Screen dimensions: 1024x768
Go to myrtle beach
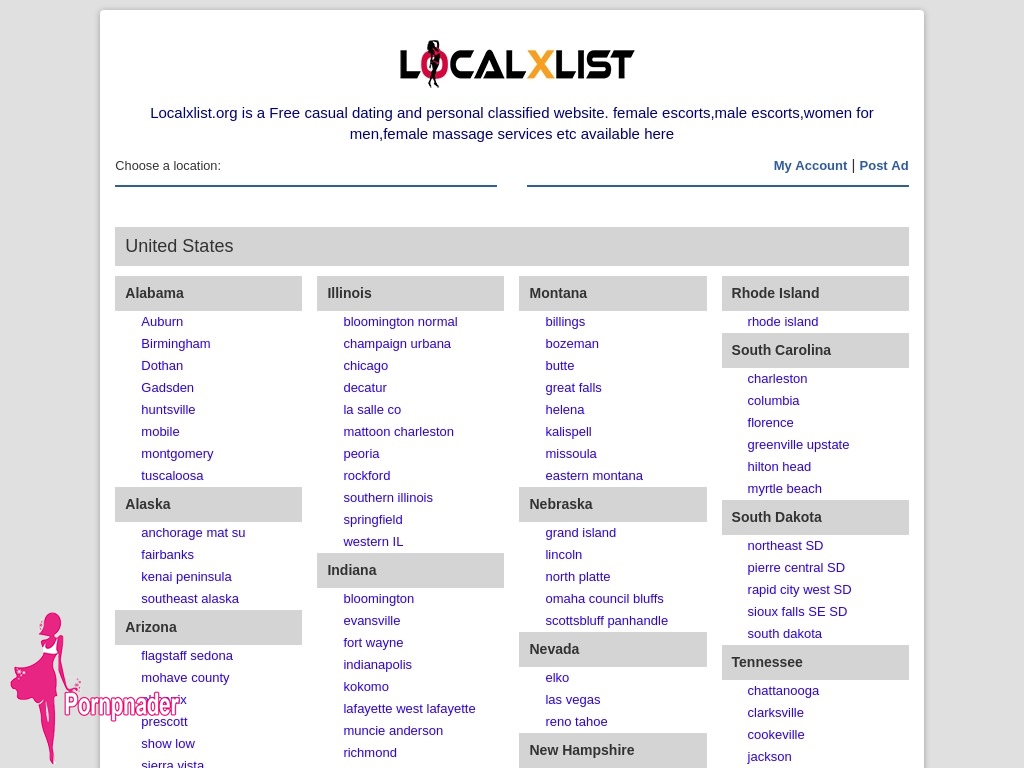tap(784, 488)
